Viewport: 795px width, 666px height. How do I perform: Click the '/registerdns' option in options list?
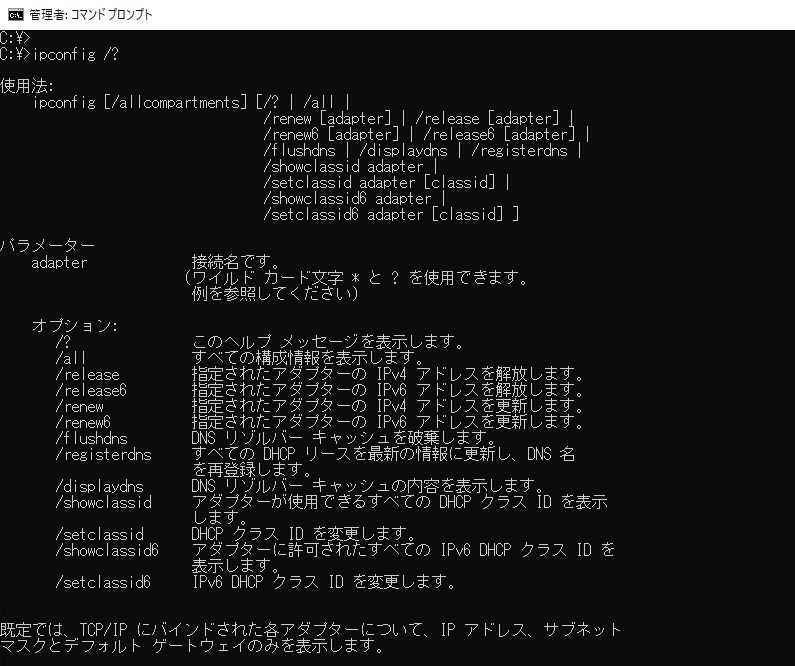(103, 455)
